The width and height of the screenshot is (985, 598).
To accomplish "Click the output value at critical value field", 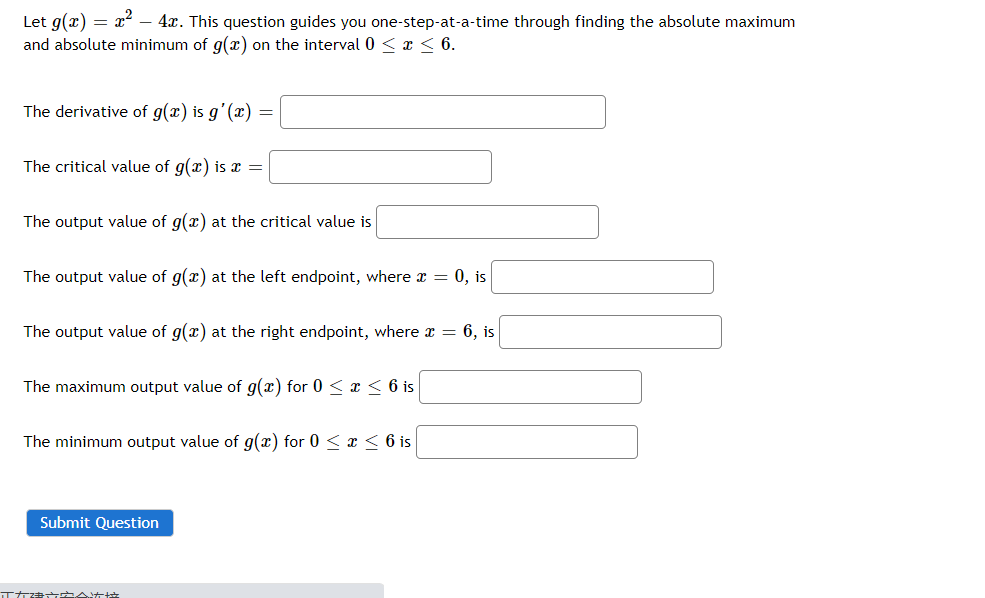I will click(x=487, y=221).
